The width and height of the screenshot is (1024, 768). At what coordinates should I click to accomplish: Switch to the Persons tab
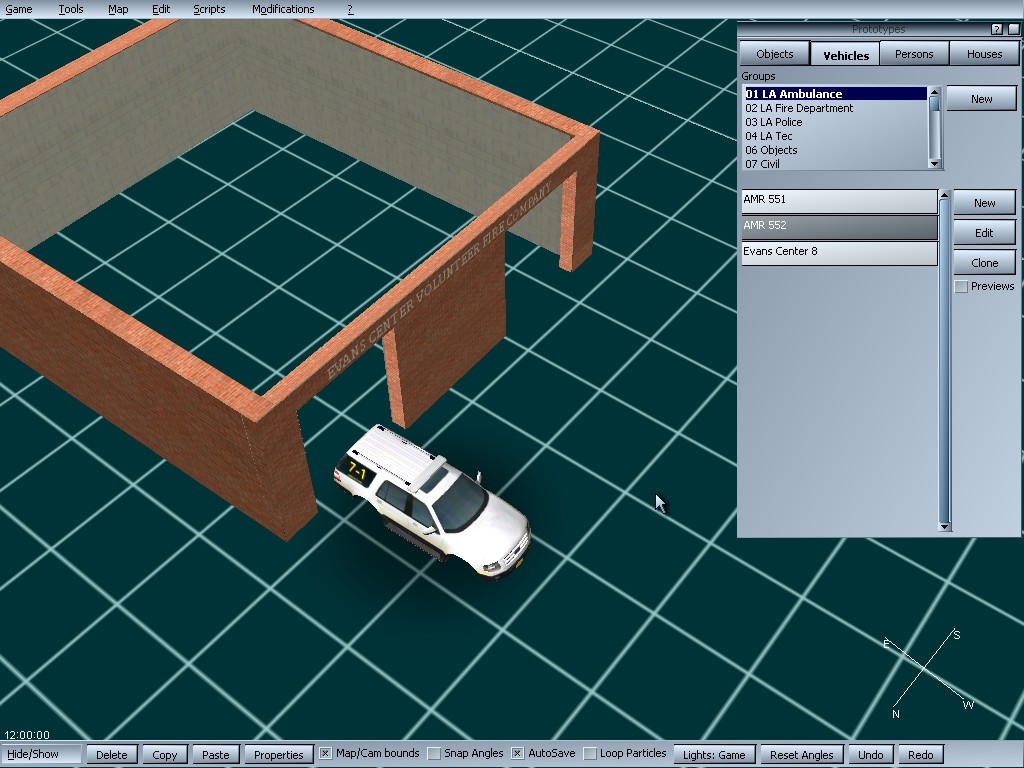click(x=914, y=54)
